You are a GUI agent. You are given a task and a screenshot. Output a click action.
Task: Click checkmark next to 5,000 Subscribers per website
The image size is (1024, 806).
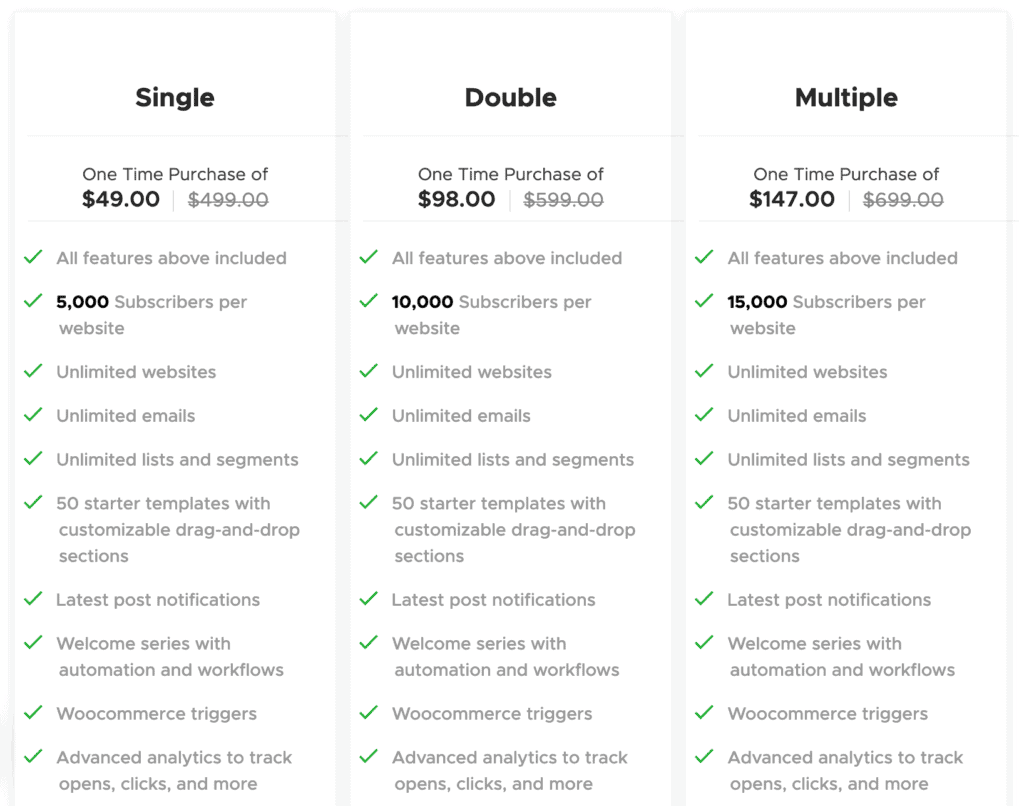pyautogui.click(x=33, y=300)
